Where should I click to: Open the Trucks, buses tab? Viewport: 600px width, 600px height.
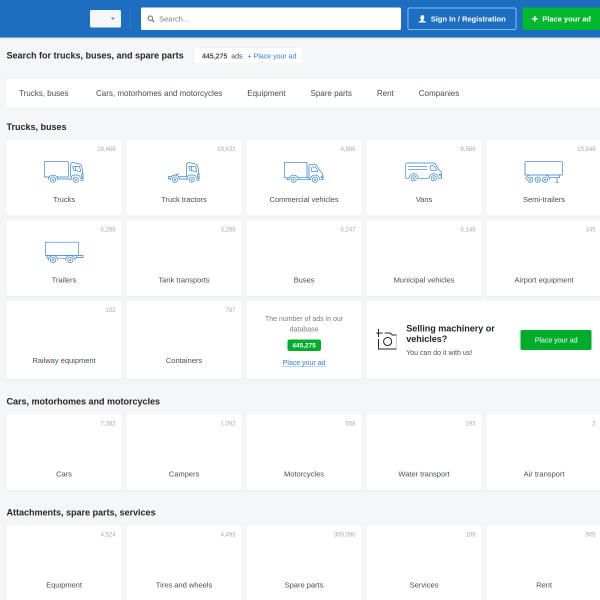(44, 93)
